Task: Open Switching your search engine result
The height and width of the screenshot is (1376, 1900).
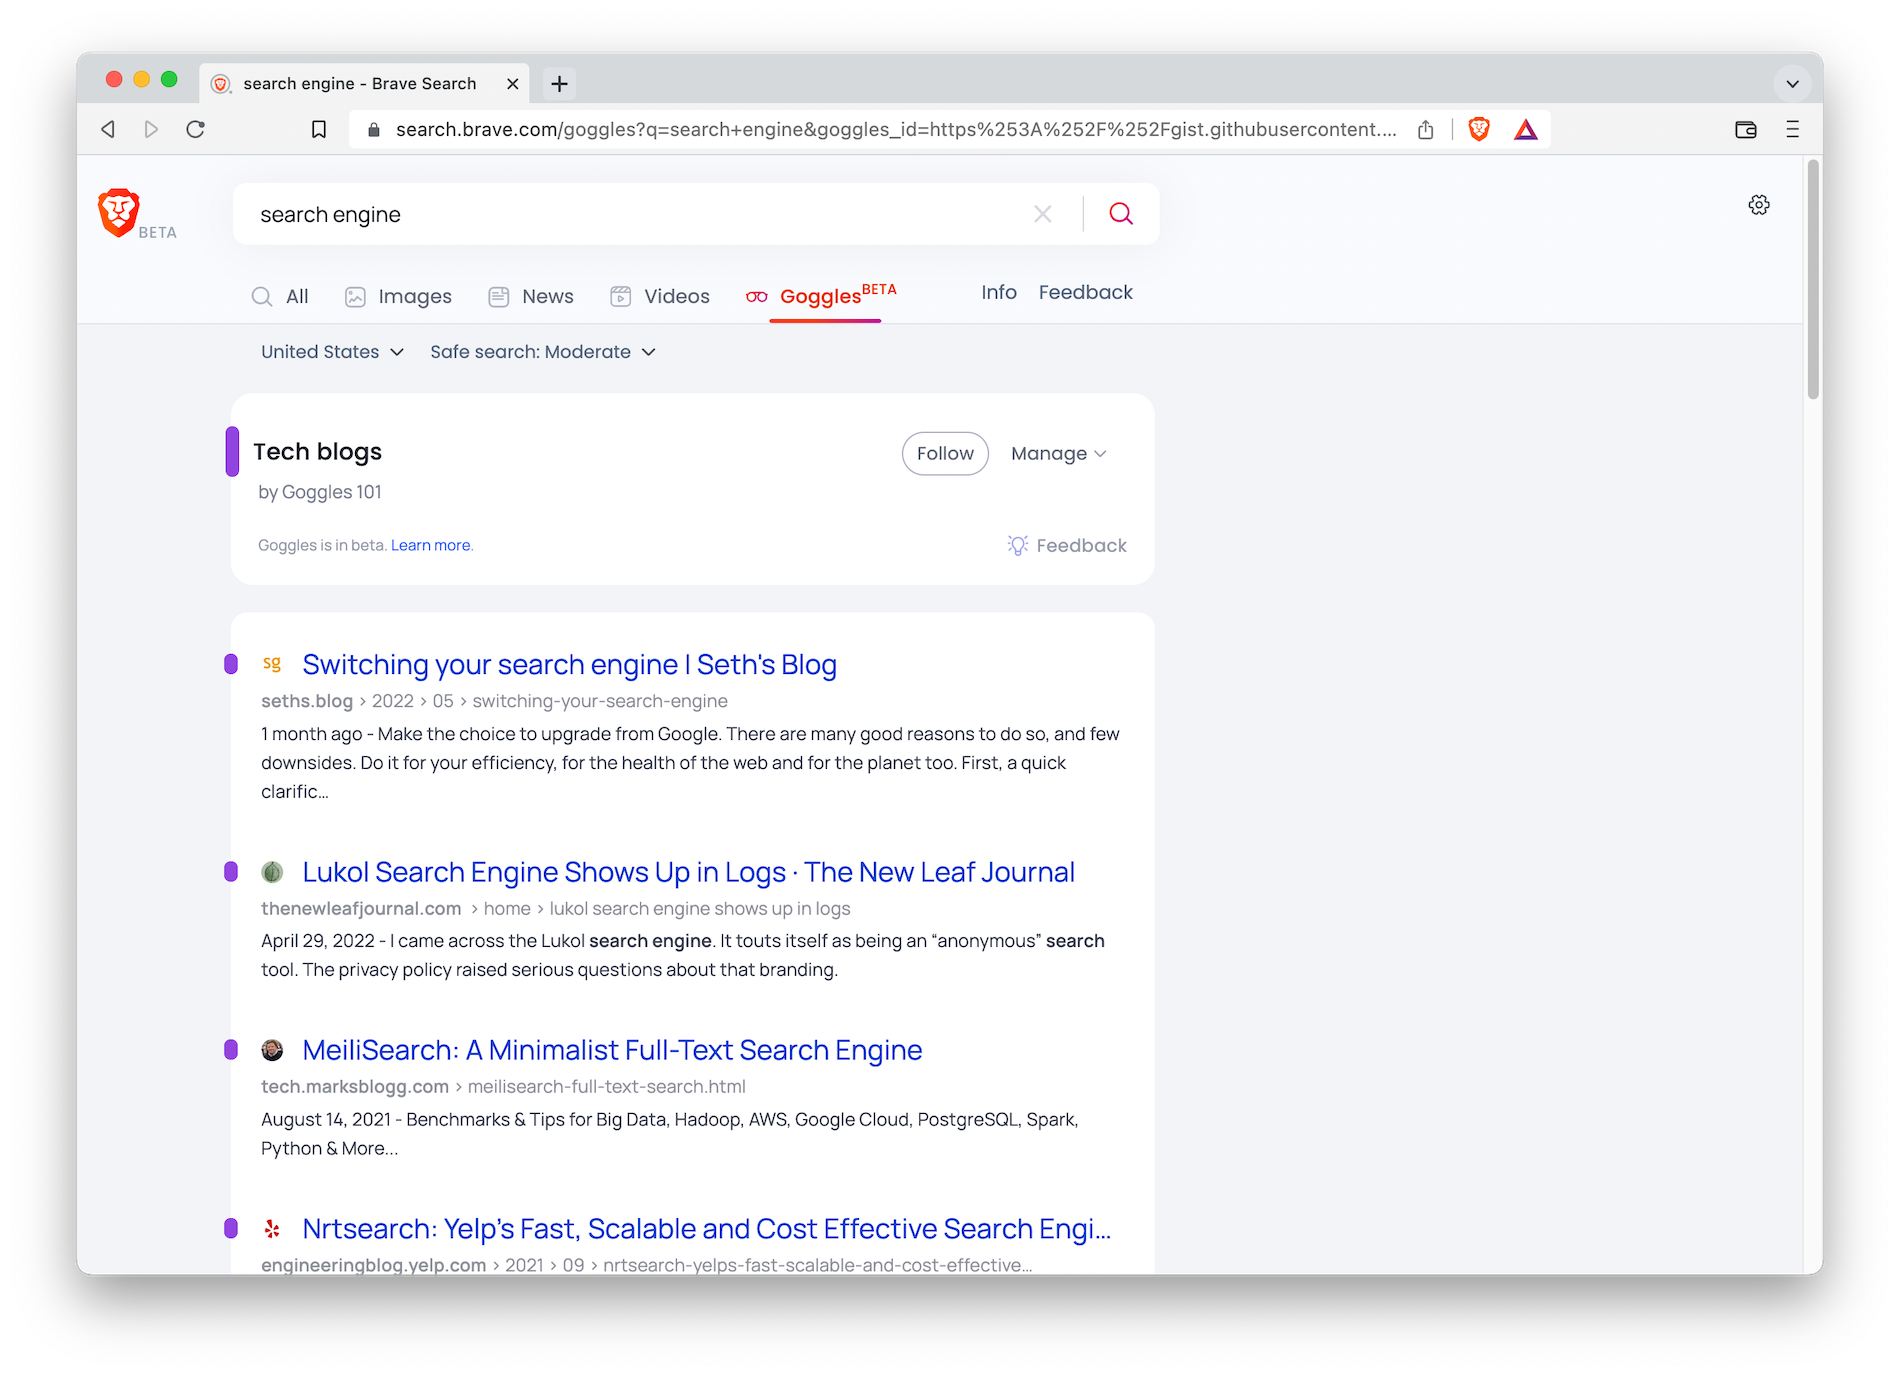Action: click(x=570, y=665)
